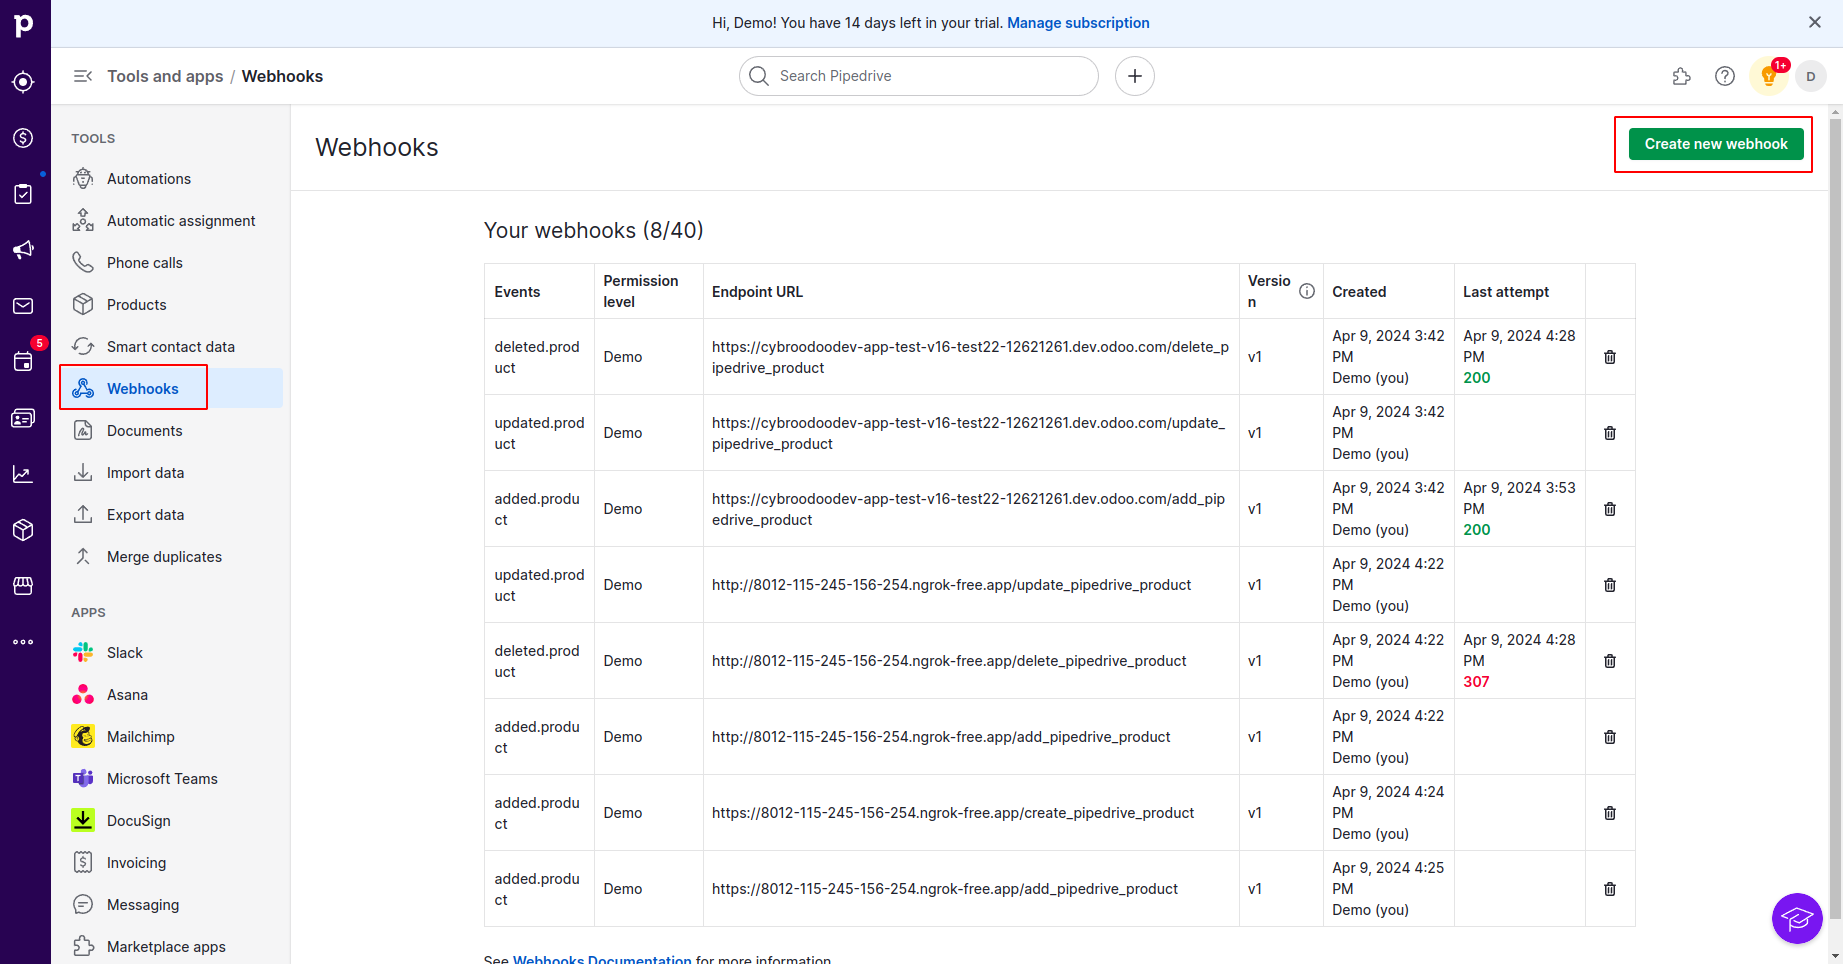Delete the first deleted.product webhook
Image resolution: width=1843 pixels, height=964 pixels.
[x=1610, y=357]
